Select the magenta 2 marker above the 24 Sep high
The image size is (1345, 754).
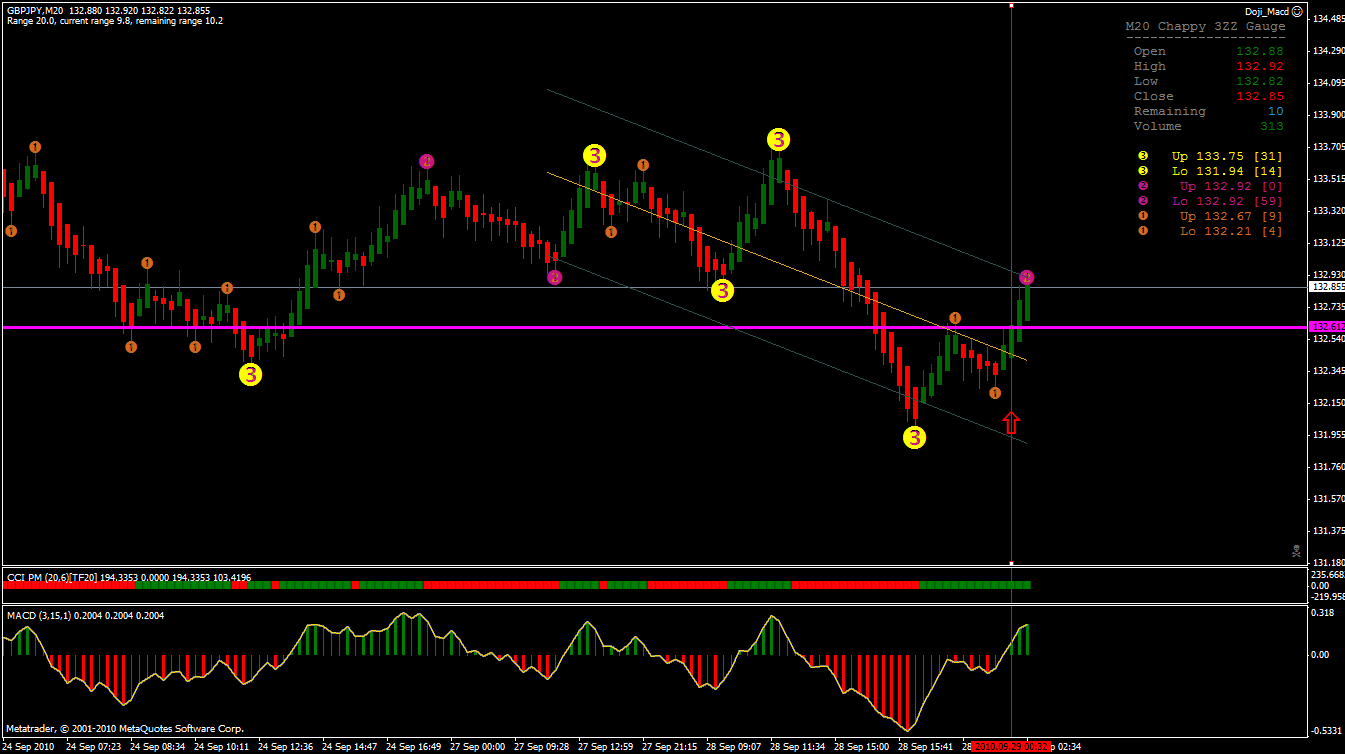pos(427,161)
